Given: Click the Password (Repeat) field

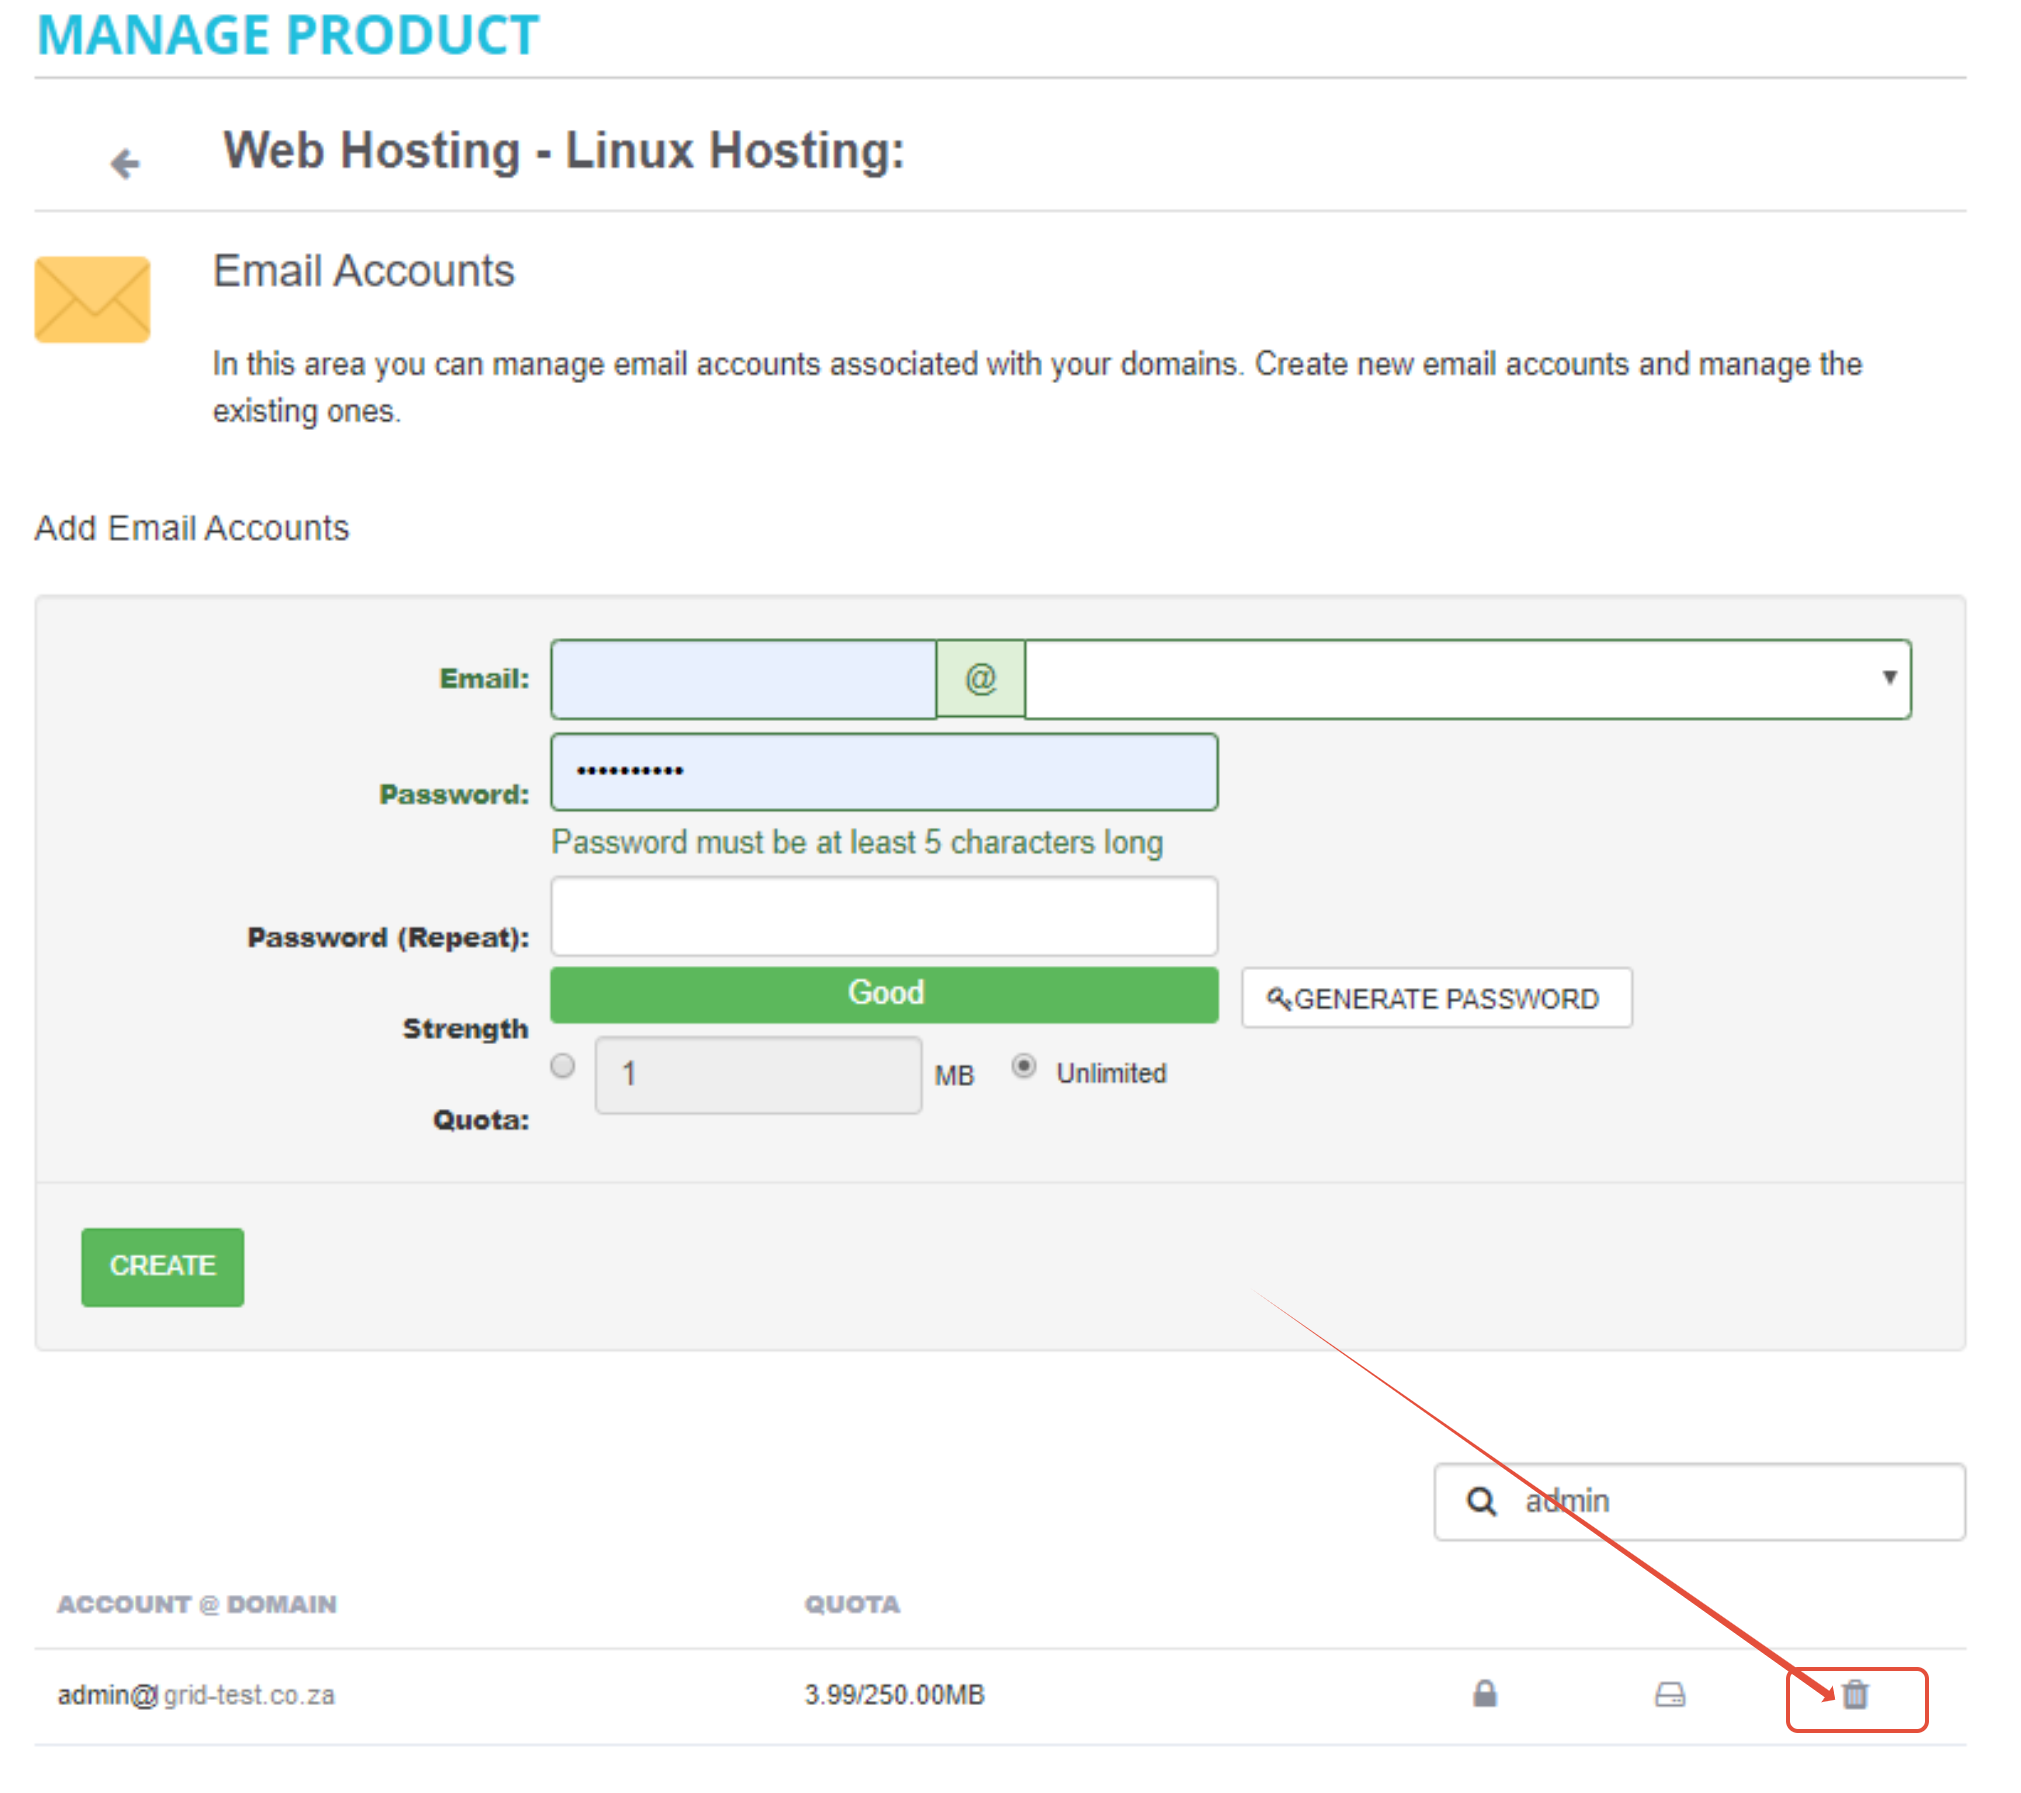Looking at the screenshot, I should tap(884, 916).
